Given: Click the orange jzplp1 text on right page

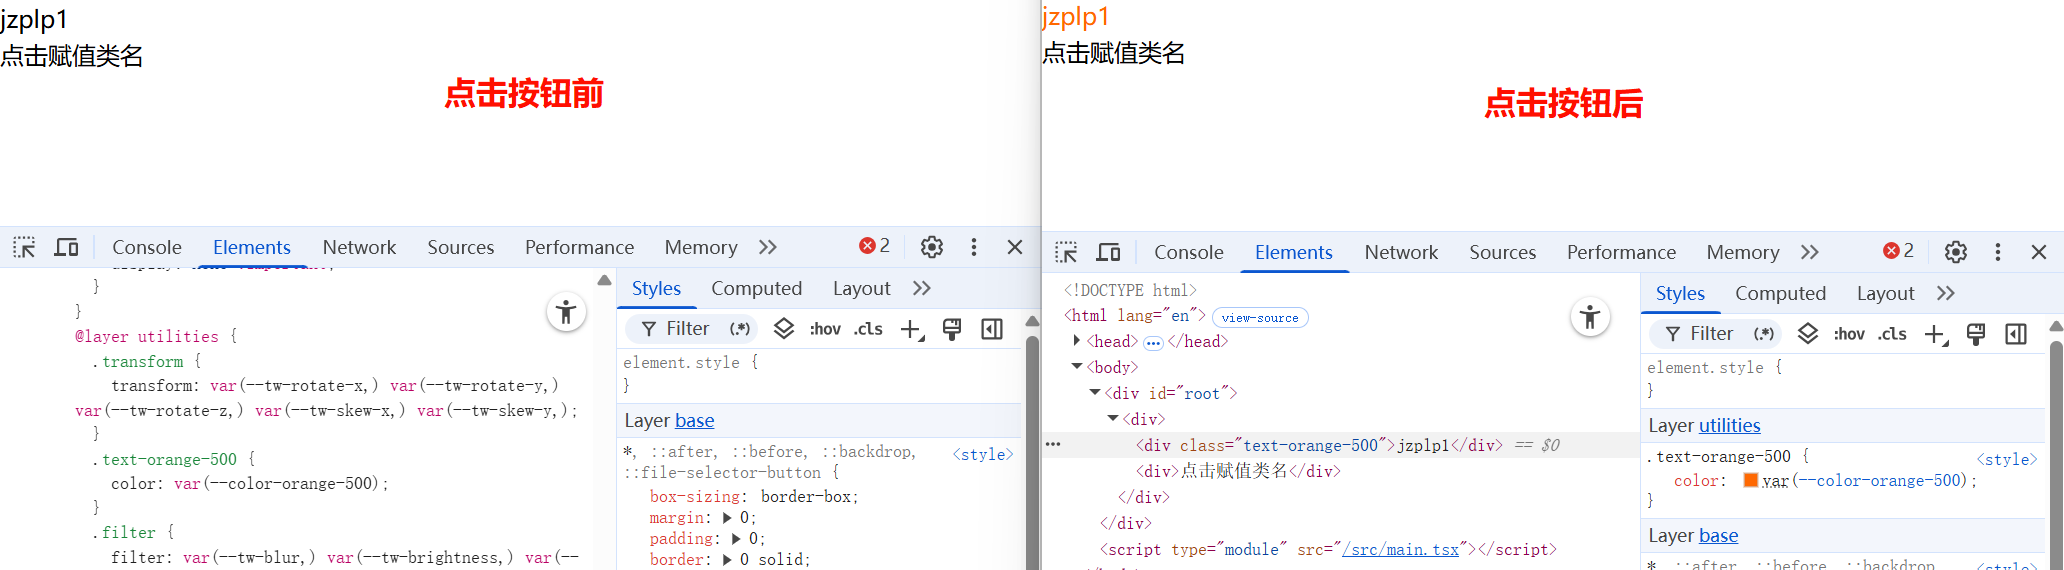Looking at the screenshot, I should 1076,17.
